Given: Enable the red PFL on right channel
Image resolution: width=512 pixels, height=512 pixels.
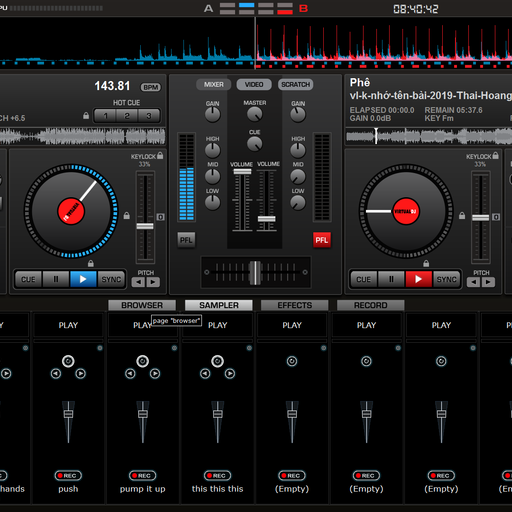Looking at the screenshot, I should [x=322, y=240].
